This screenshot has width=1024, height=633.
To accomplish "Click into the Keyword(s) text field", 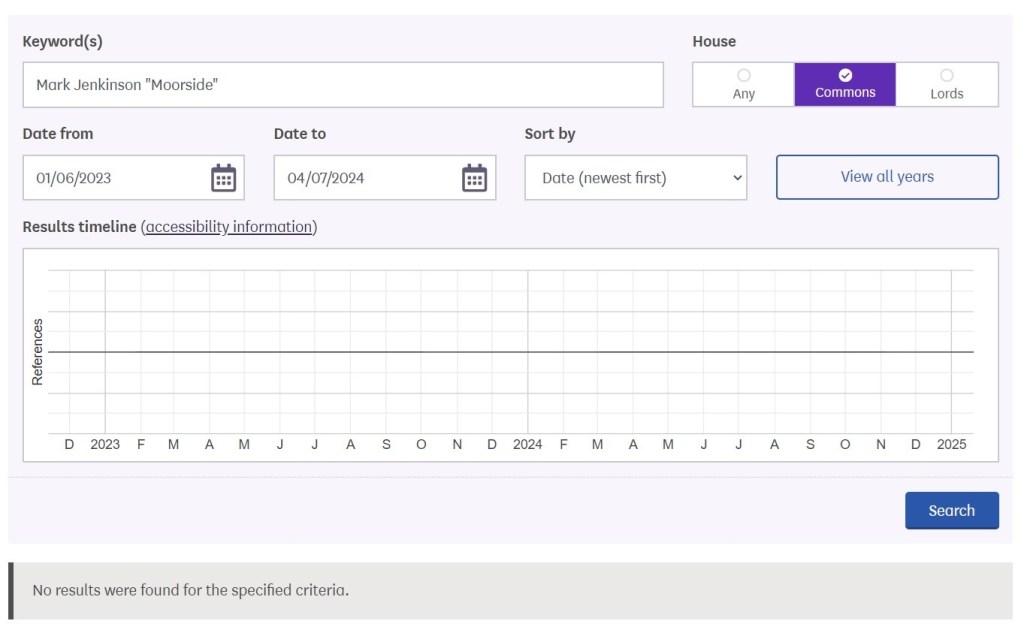I will 342,85.
